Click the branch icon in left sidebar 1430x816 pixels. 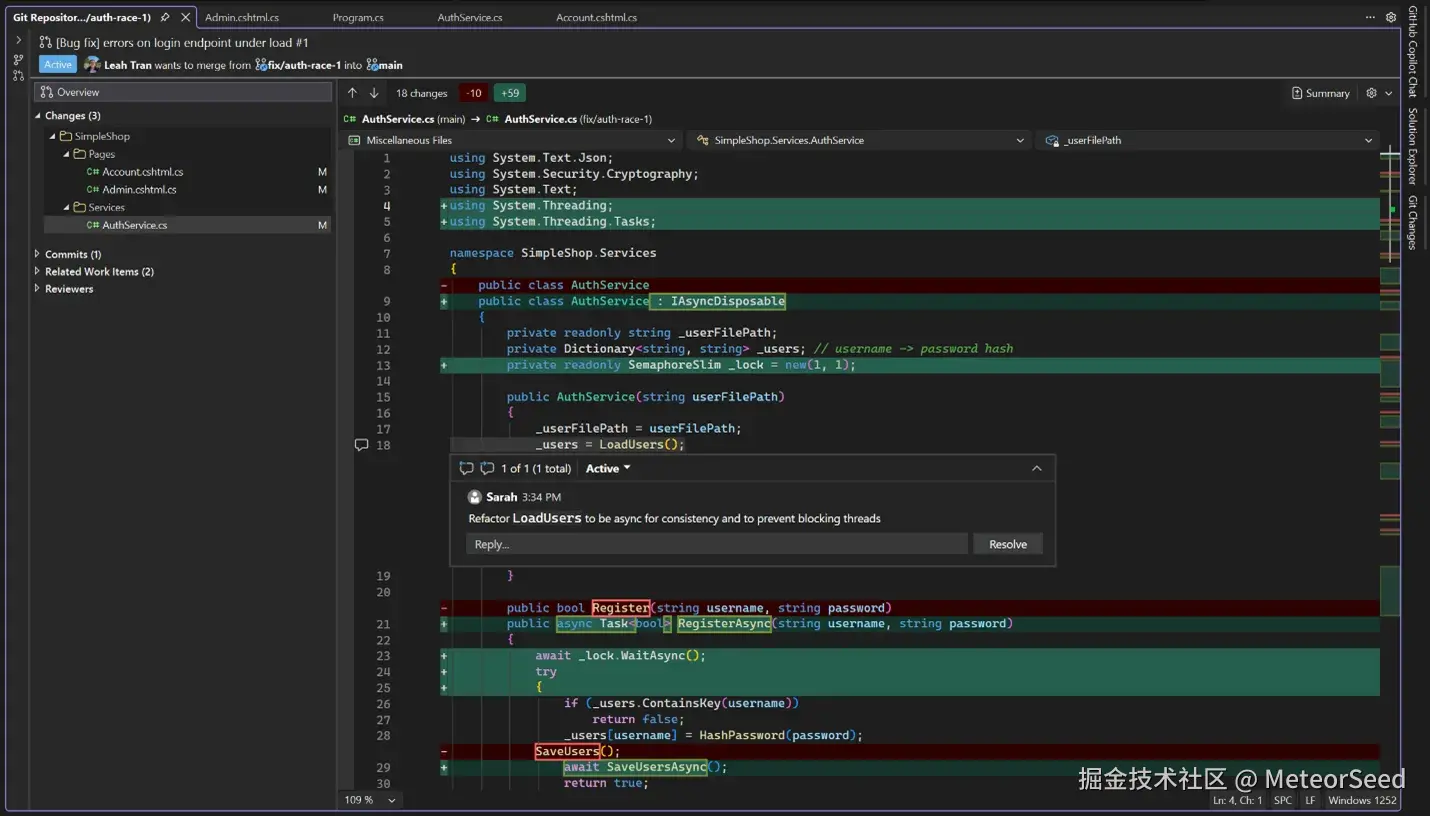click(18, 59)
